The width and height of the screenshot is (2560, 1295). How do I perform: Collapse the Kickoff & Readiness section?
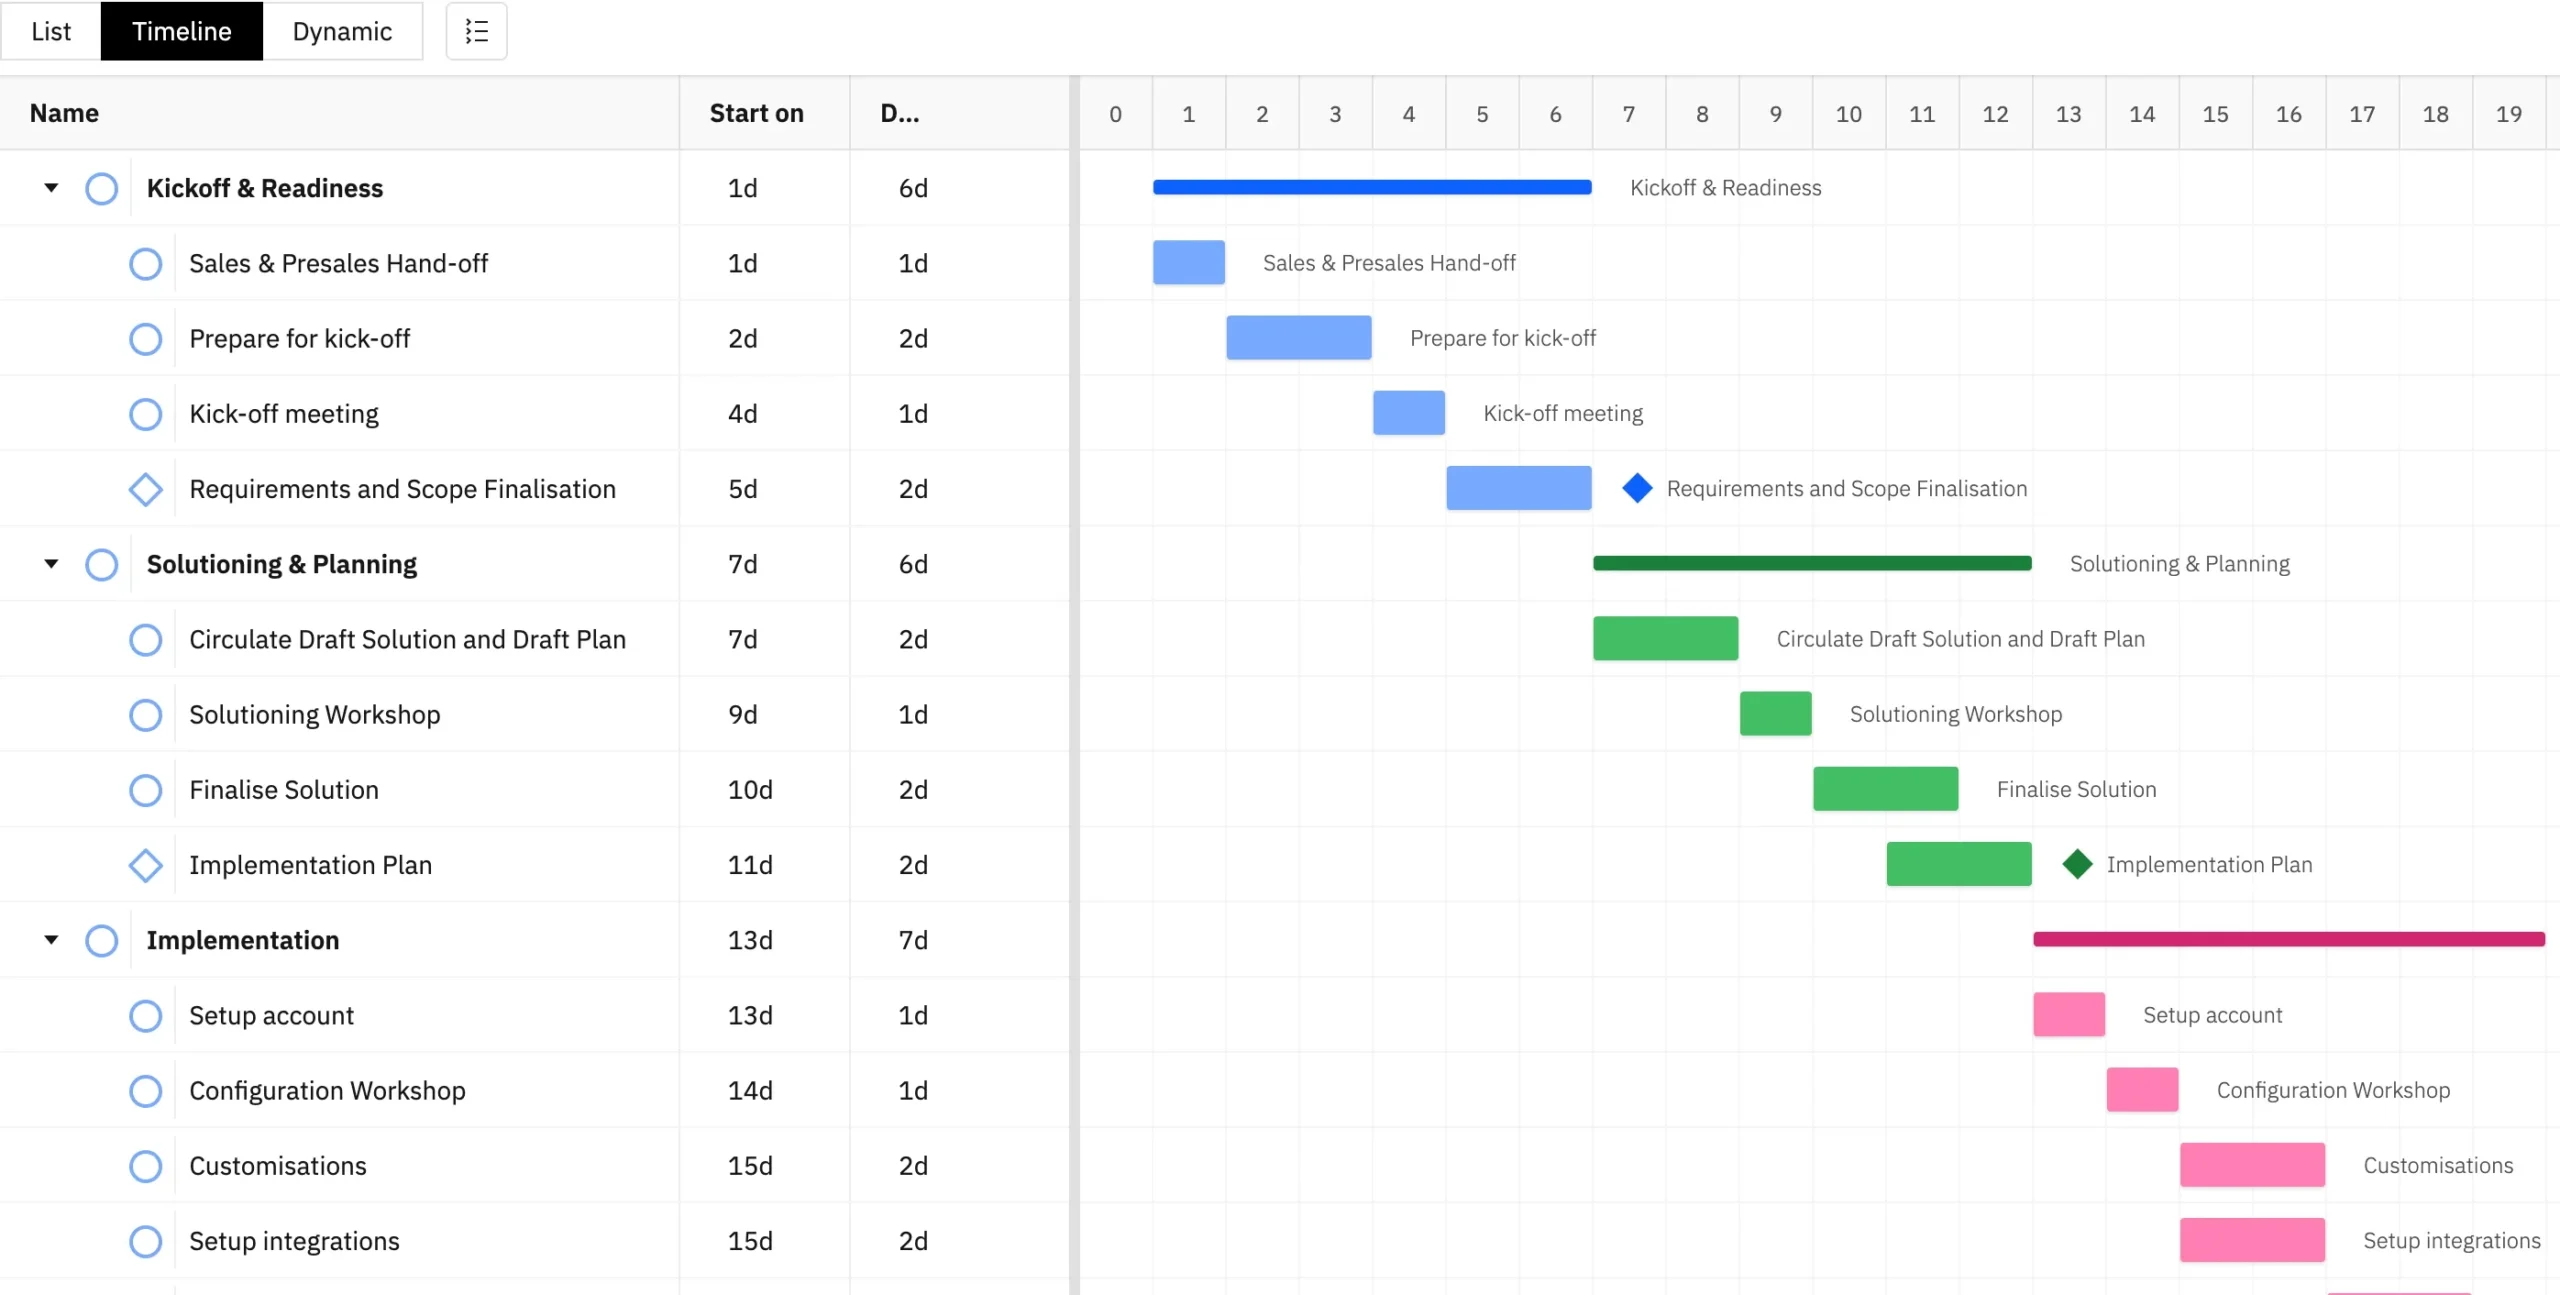[51, 188]
